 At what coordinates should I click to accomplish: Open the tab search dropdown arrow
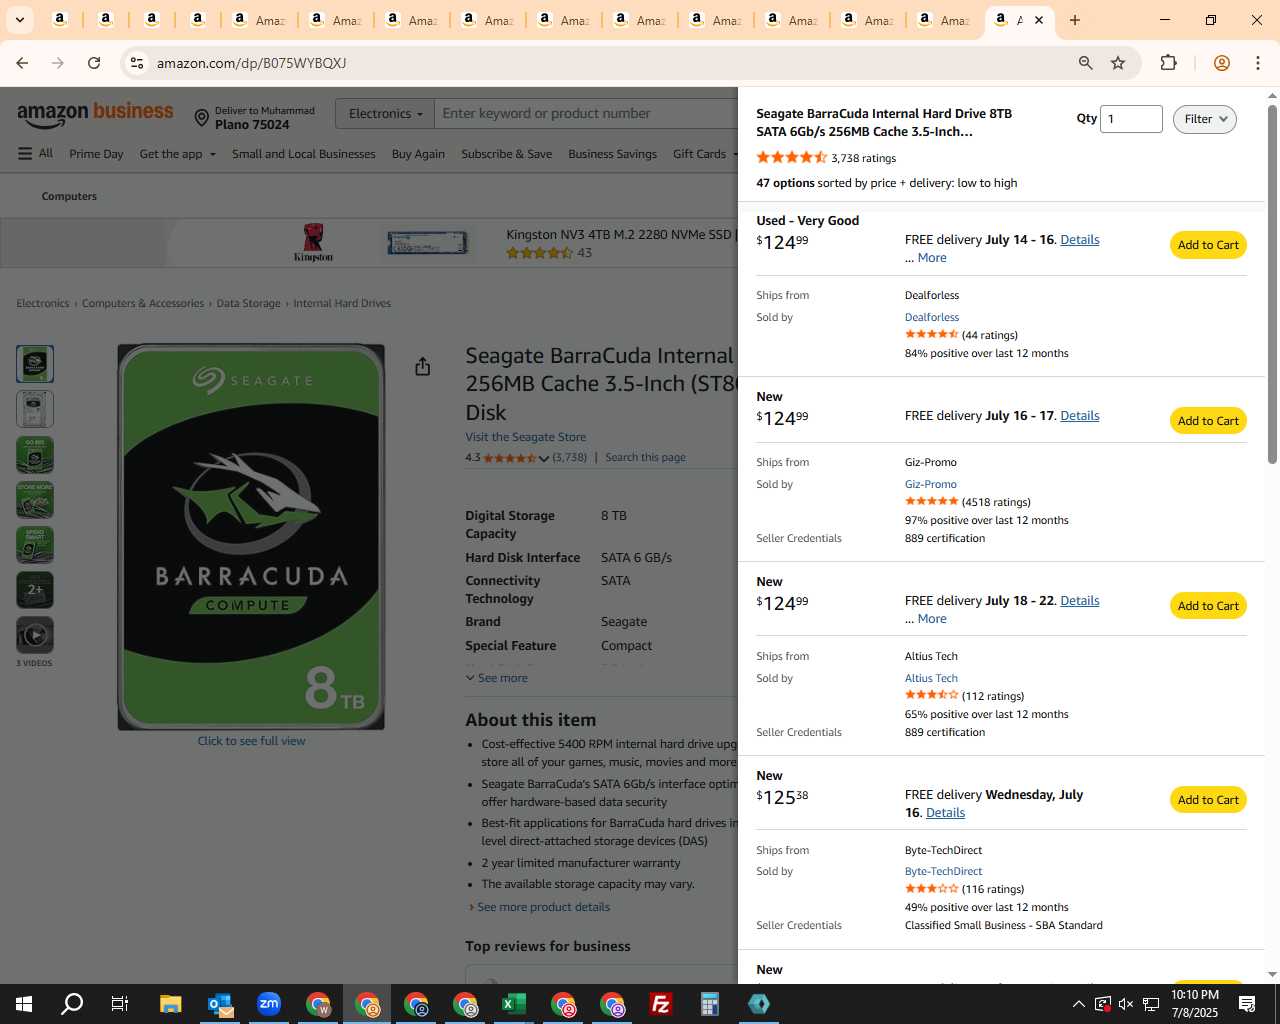click(19, 20)
